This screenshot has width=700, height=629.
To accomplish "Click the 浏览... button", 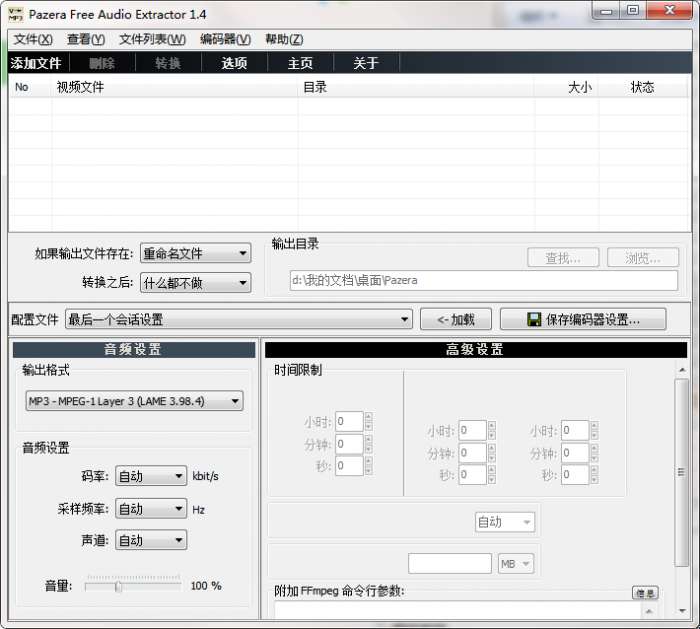I will (x=643, y=258).
